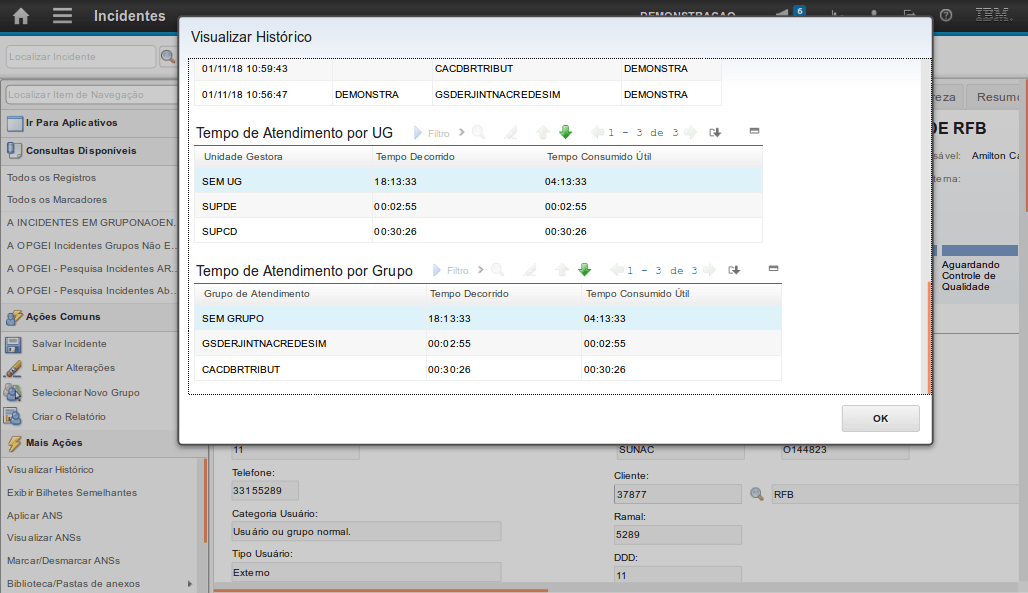Collapse the Tempo de Atendimento por UG table

[755, 131]
